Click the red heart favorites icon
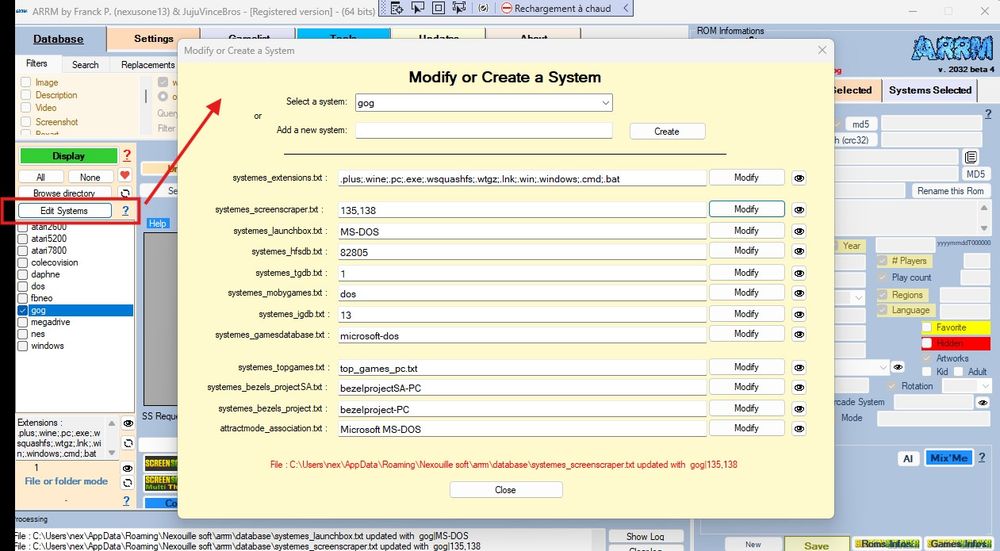Viewport: 1000px width, 551px height. (125, 175)
